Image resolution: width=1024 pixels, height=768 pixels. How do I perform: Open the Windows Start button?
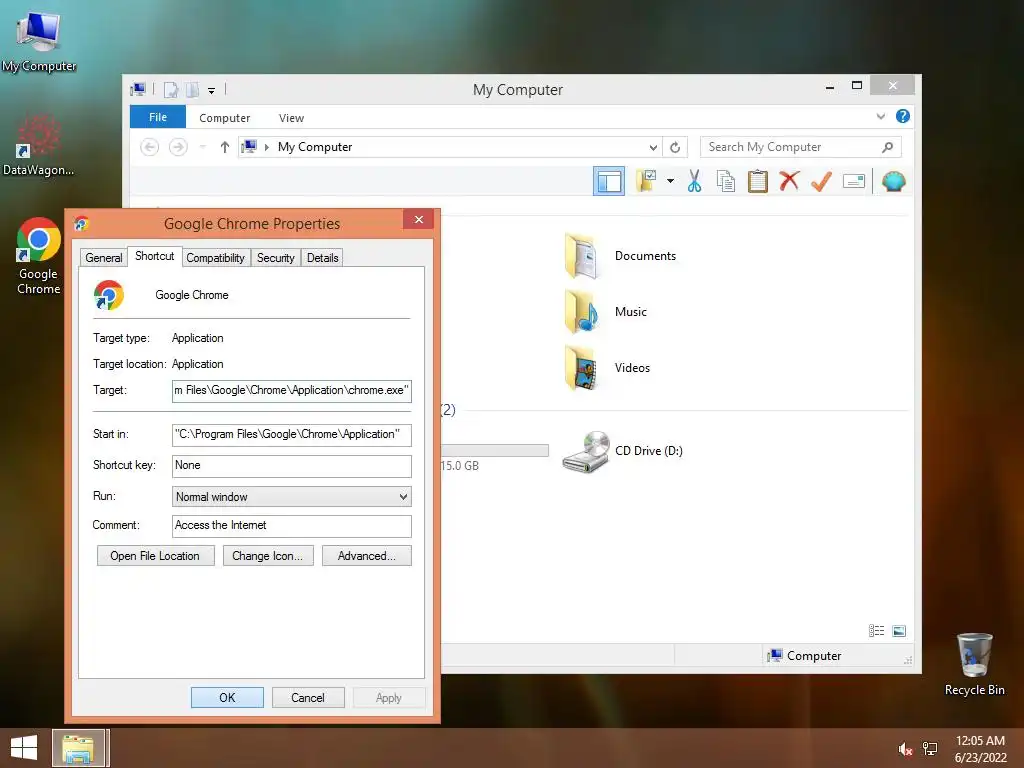click(x=24, y=748)
